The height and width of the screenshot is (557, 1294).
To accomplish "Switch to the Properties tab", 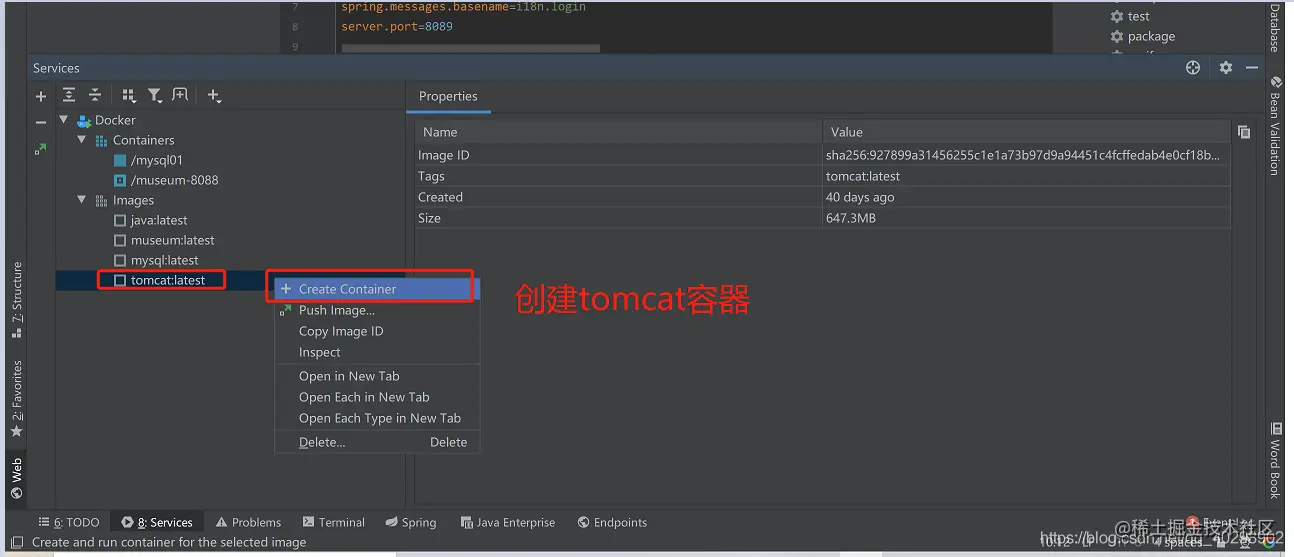I will pos(448,96).
